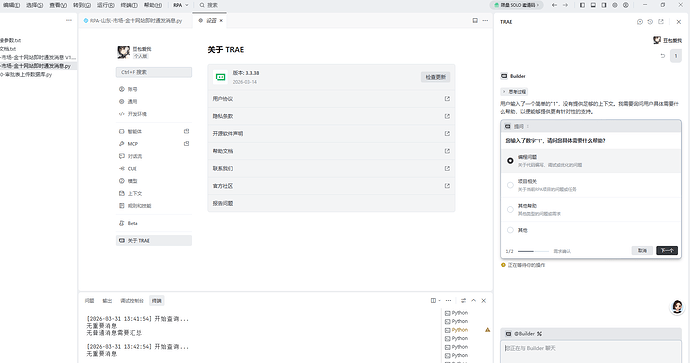This screenshot has width=690, height=363.
Task: Start a new chat in TRAE panel
Action: 640,22
